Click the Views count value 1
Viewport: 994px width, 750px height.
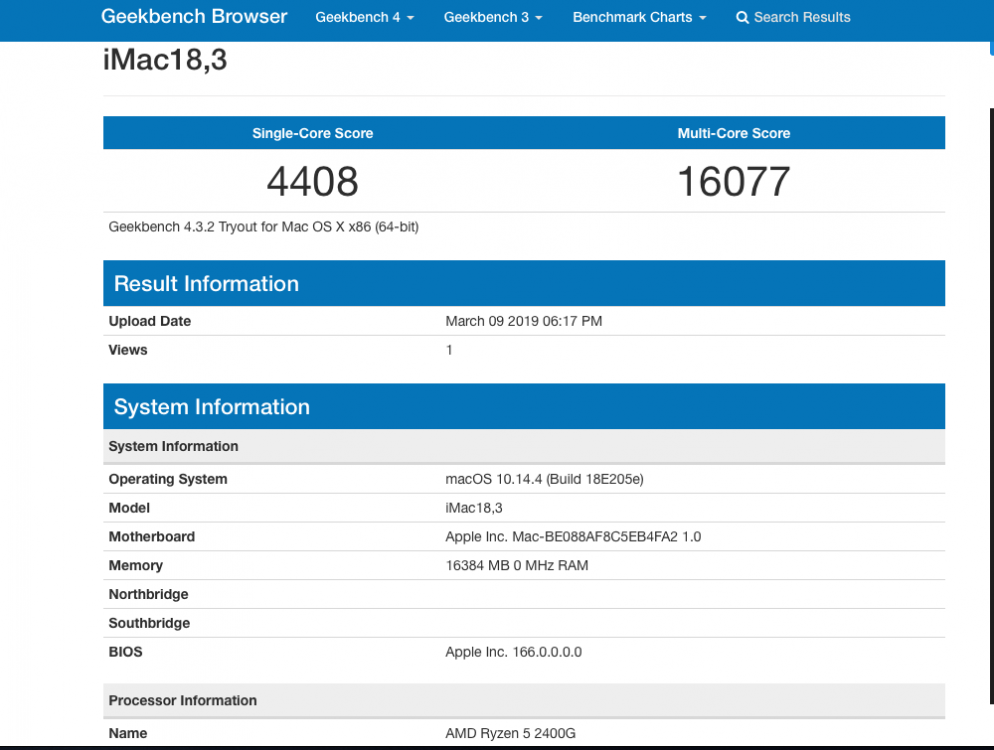[x=449, y=350]
